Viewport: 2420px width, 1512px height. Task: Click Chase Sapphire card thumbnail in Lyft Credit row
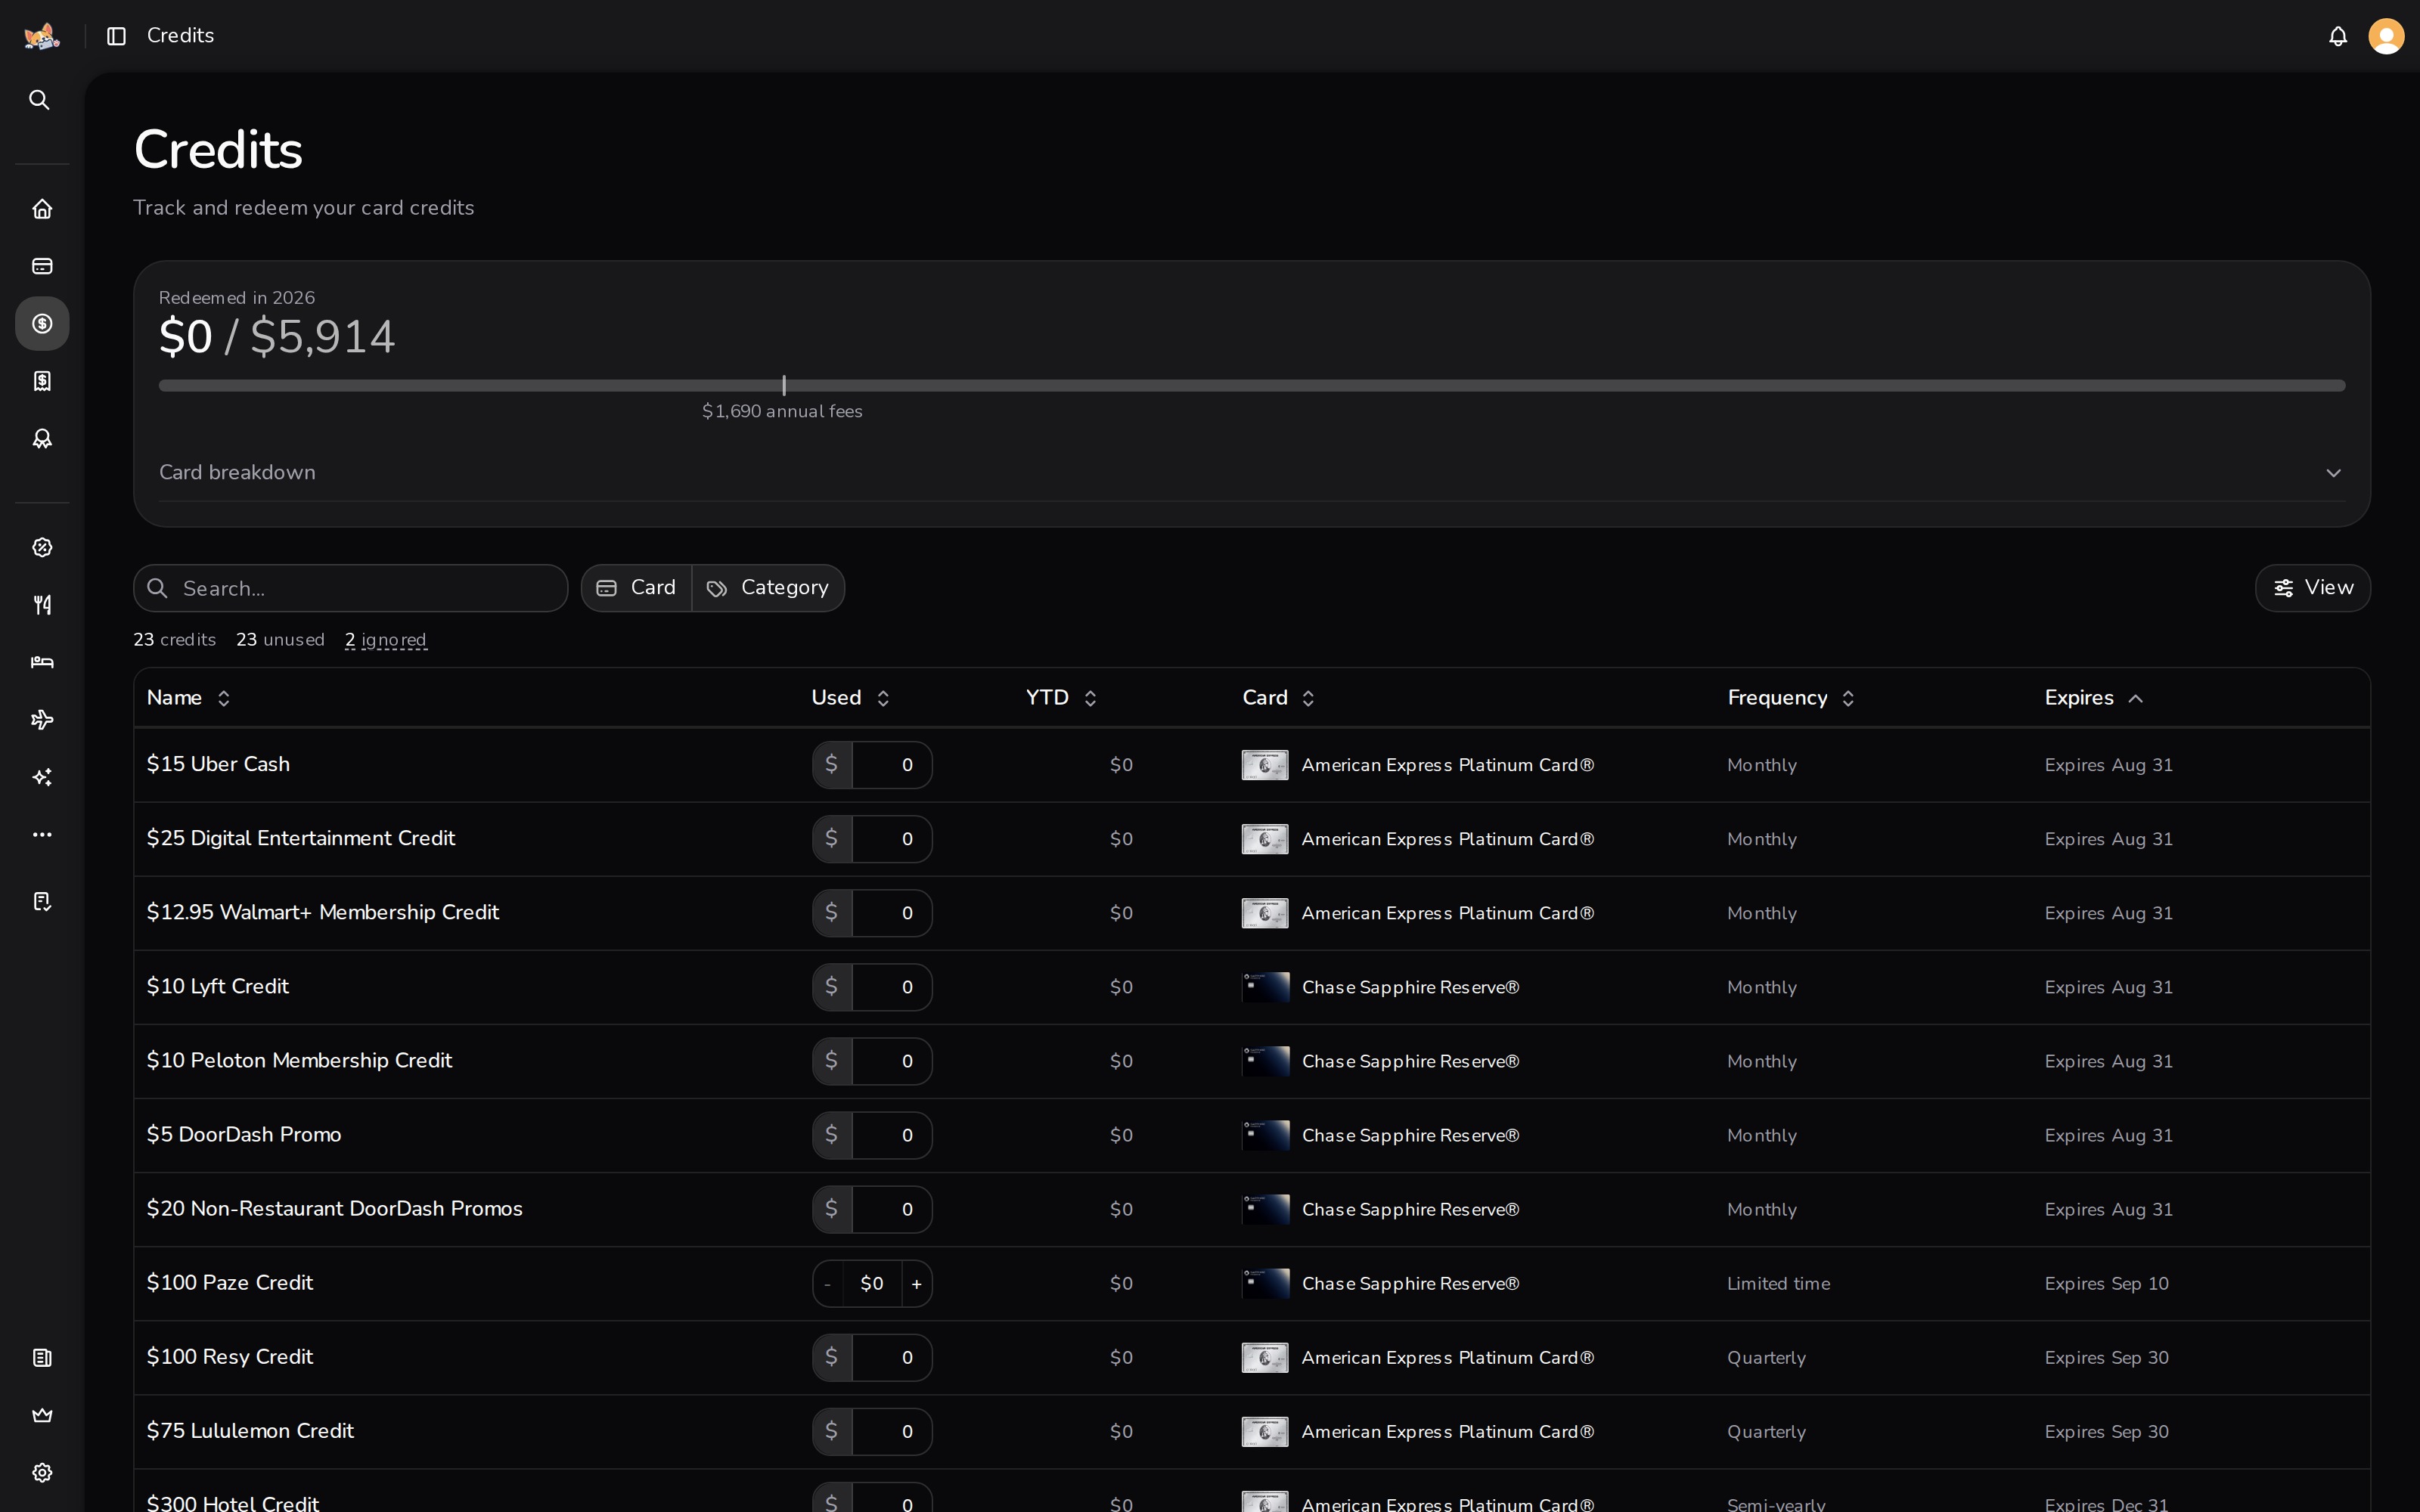(x=1265, y=987)
